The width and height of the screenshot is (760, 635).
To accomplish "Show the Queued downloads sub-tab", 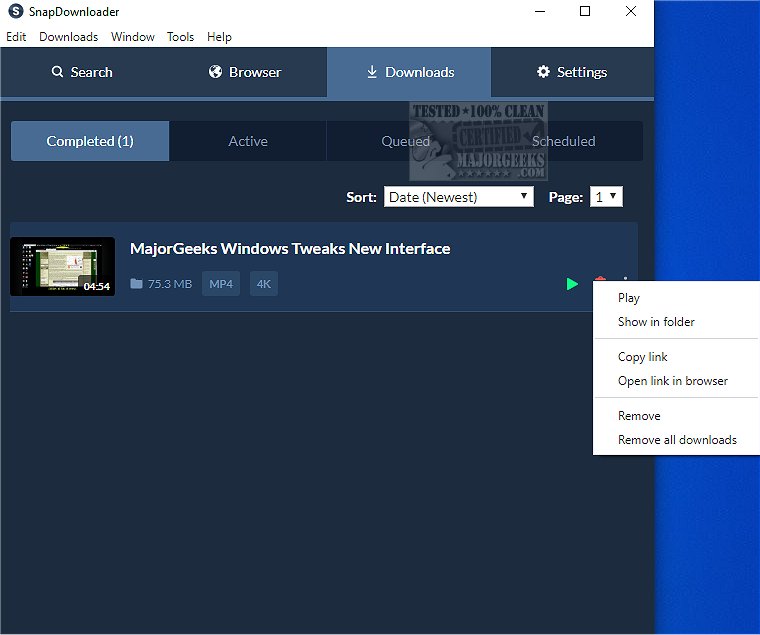I will [406, 141].
